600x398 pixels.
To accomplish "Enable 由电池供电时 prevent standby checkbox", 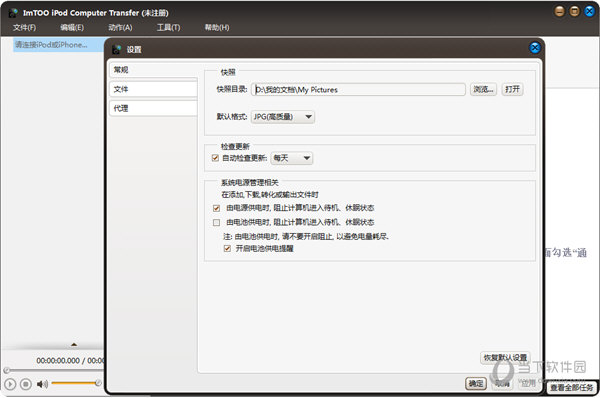I will tap(216, 222).
